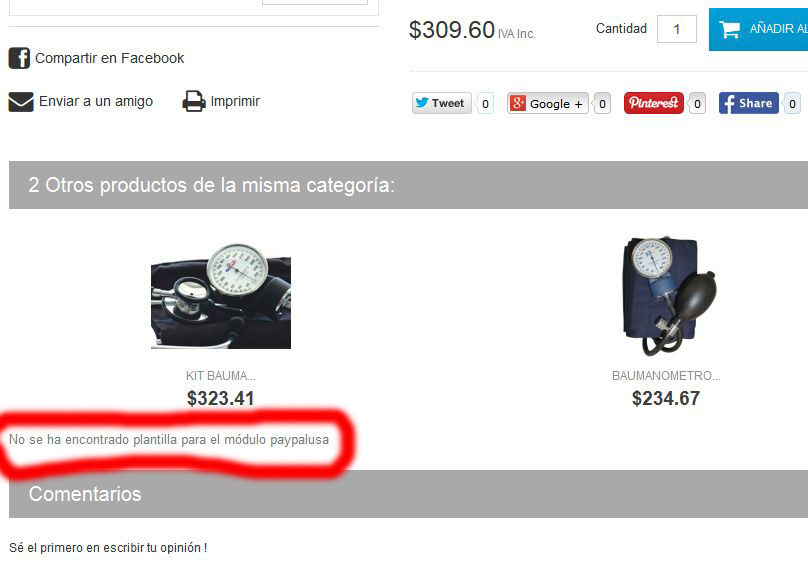Viewport: 808px width, 568px height.
Task: Open the BAUMANOMETRO... product image
Action: pyautogui.click(x=668, y=296)
